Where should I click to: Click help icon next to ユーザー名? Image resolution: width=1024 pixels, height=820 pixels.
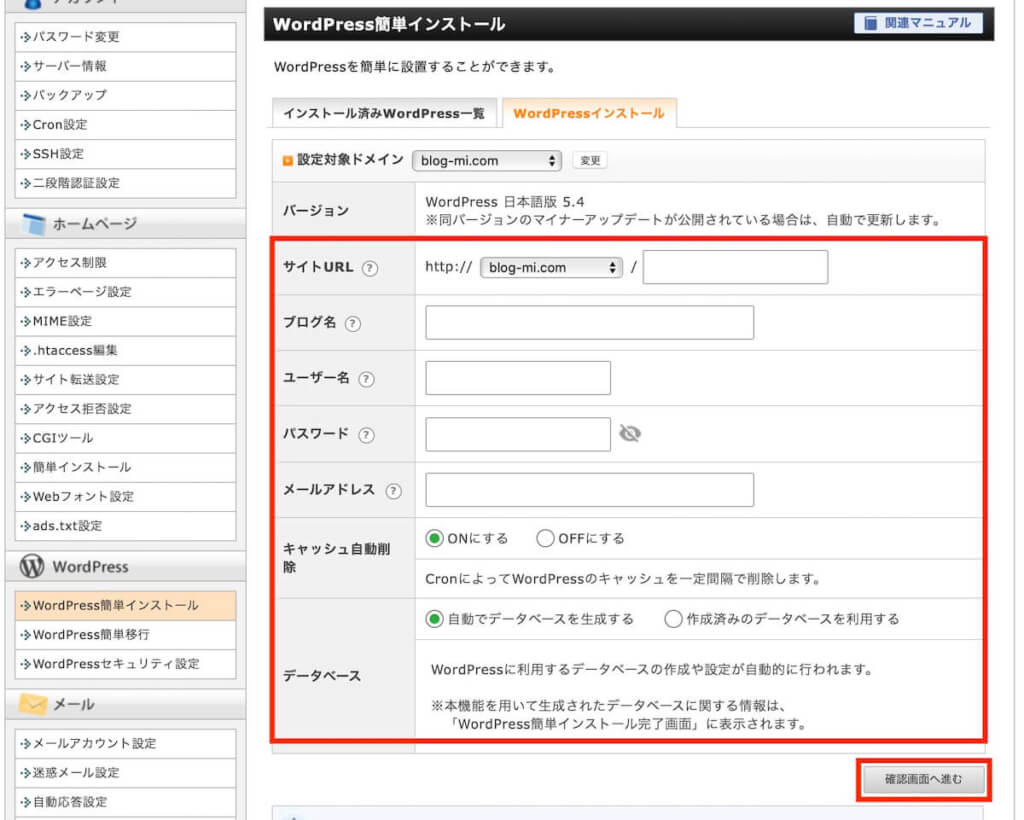367,379
